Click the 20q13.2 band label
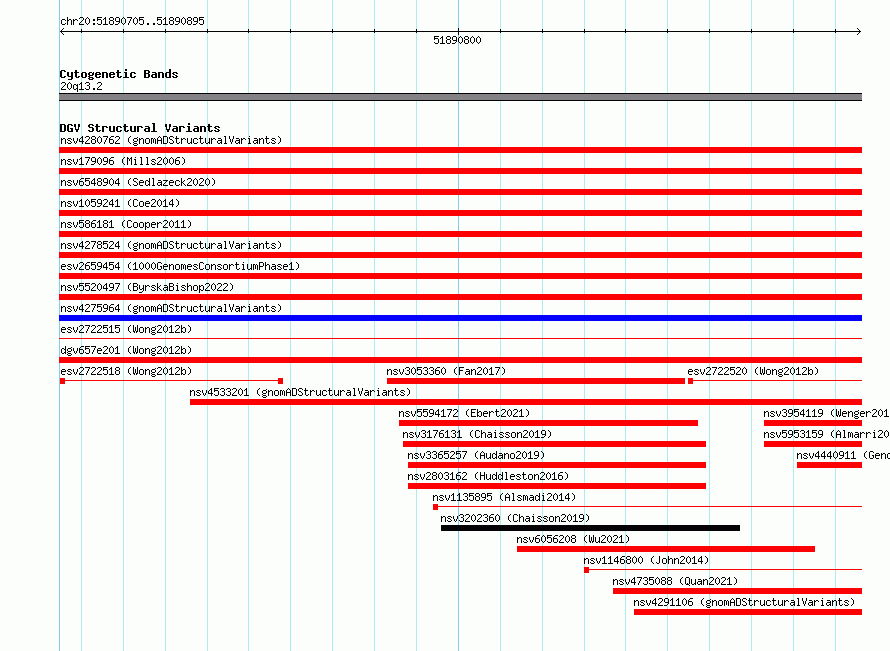 click(81, 86)
